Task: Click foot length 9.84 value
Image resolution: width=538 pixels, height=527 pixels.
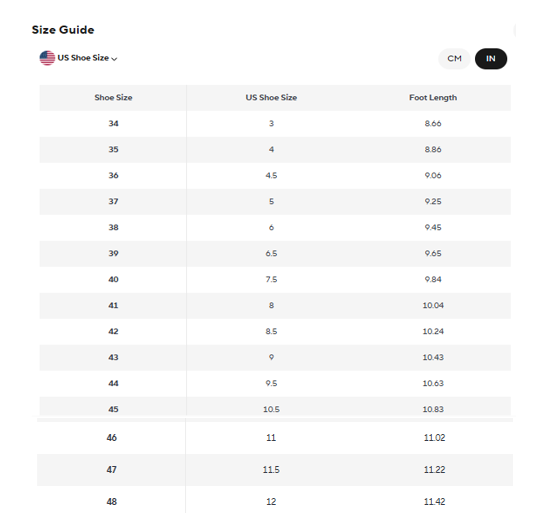Action: point(433,279)
